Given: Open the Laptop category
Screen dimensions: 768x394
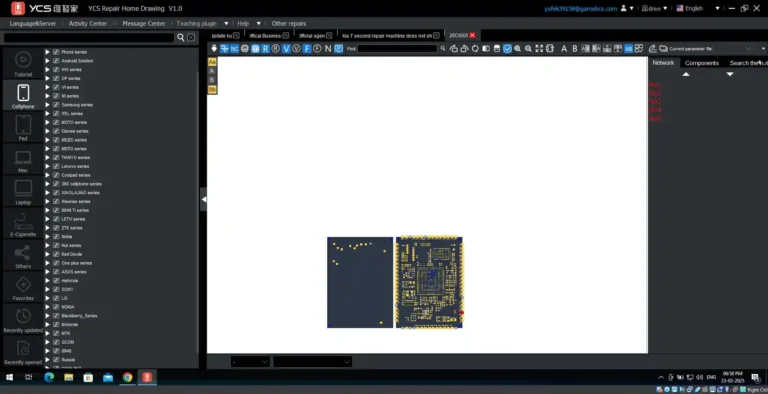Looking at the screenshot, I should point(23,192).
